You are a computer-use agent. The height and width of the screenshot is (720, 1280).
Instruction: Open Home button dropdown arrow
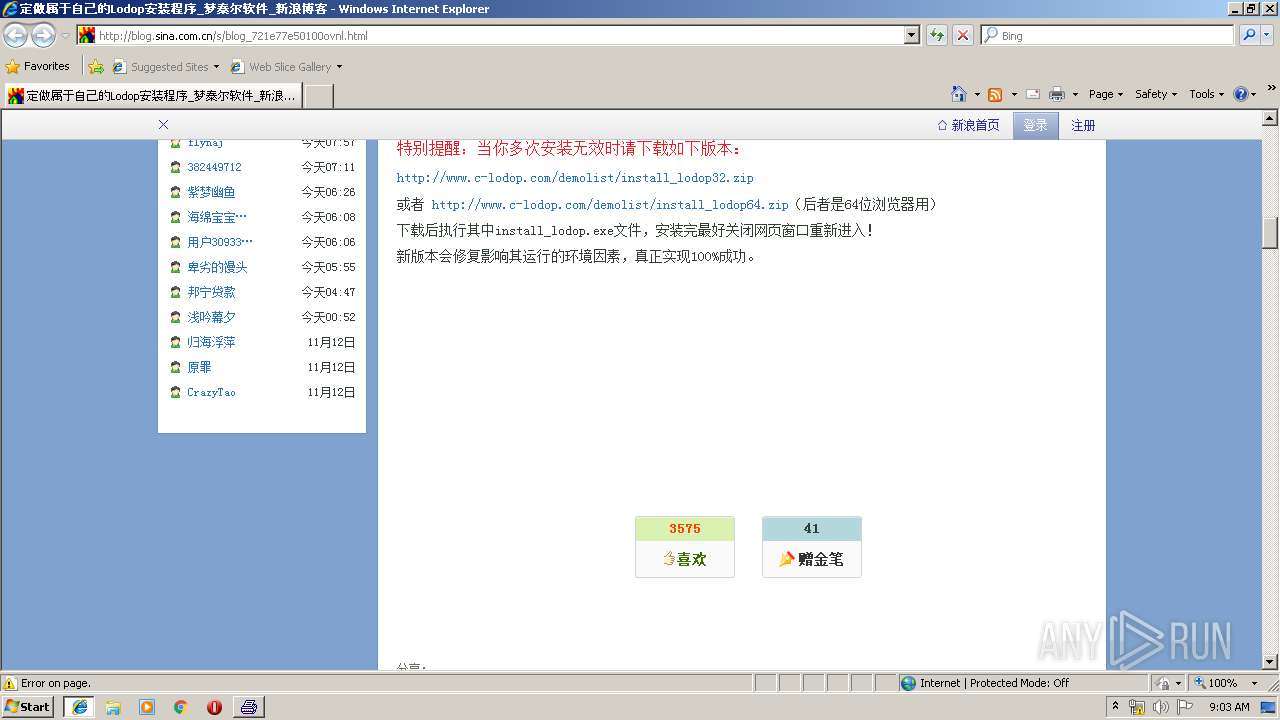coord(977,94)
